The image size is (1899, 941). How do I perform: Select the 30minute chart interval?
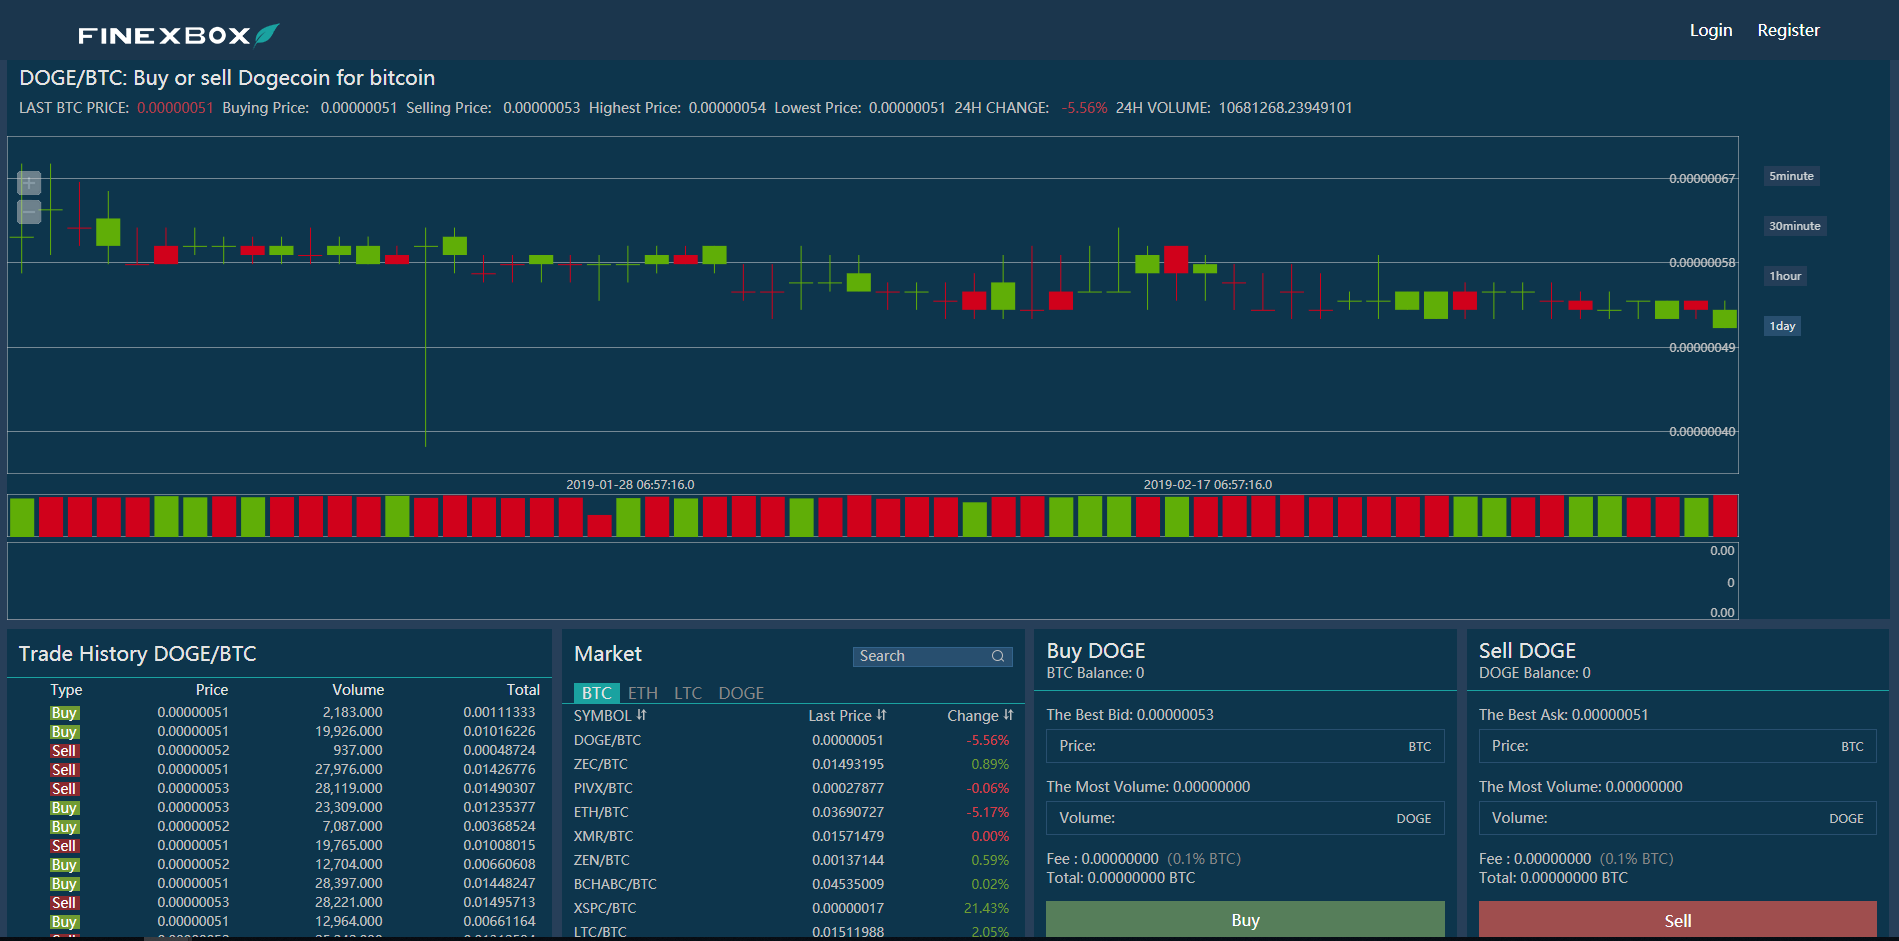coord(1794,226)
